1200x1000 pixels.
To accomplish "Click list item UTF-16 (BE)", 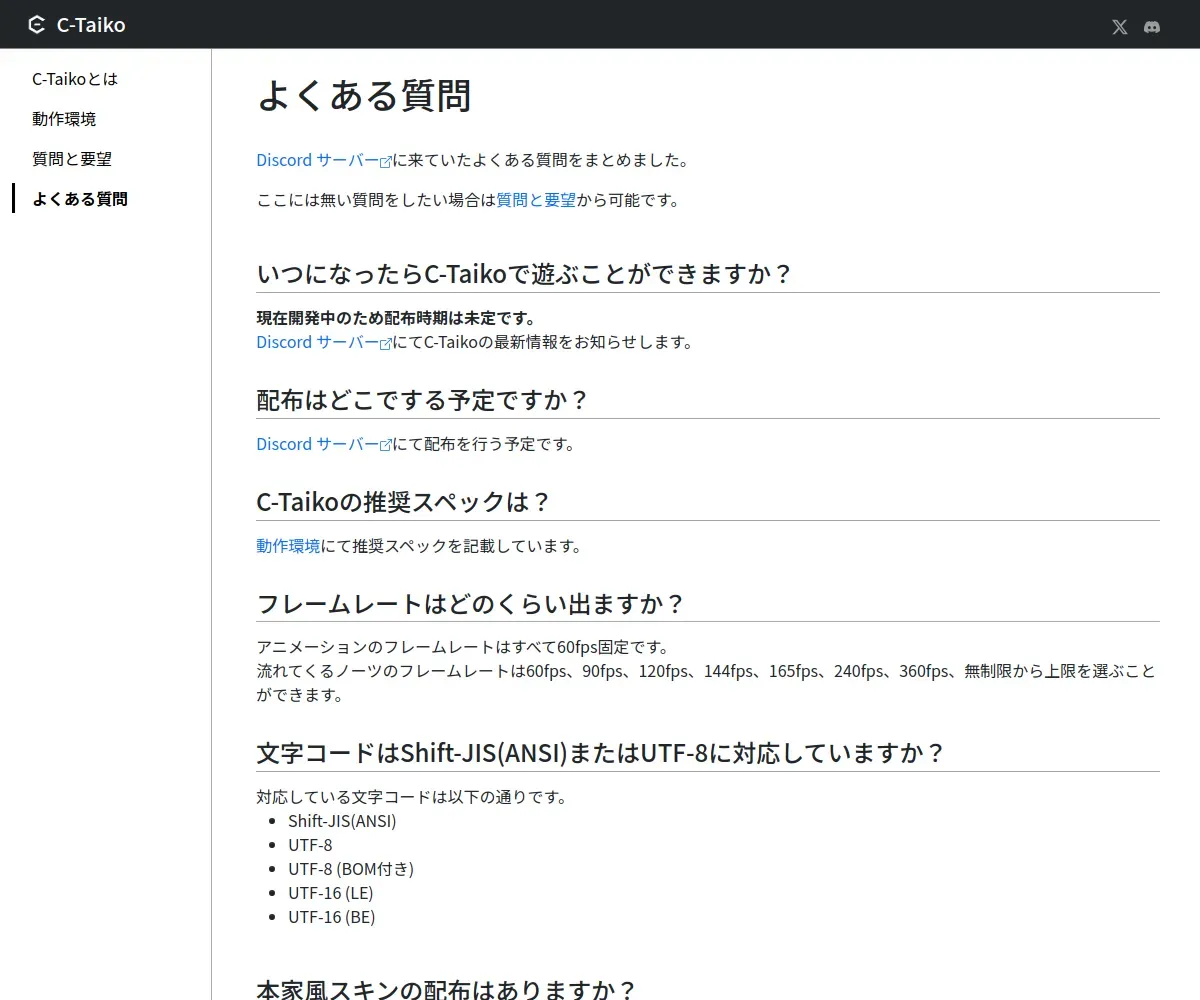I will click(x=332, y=917).
